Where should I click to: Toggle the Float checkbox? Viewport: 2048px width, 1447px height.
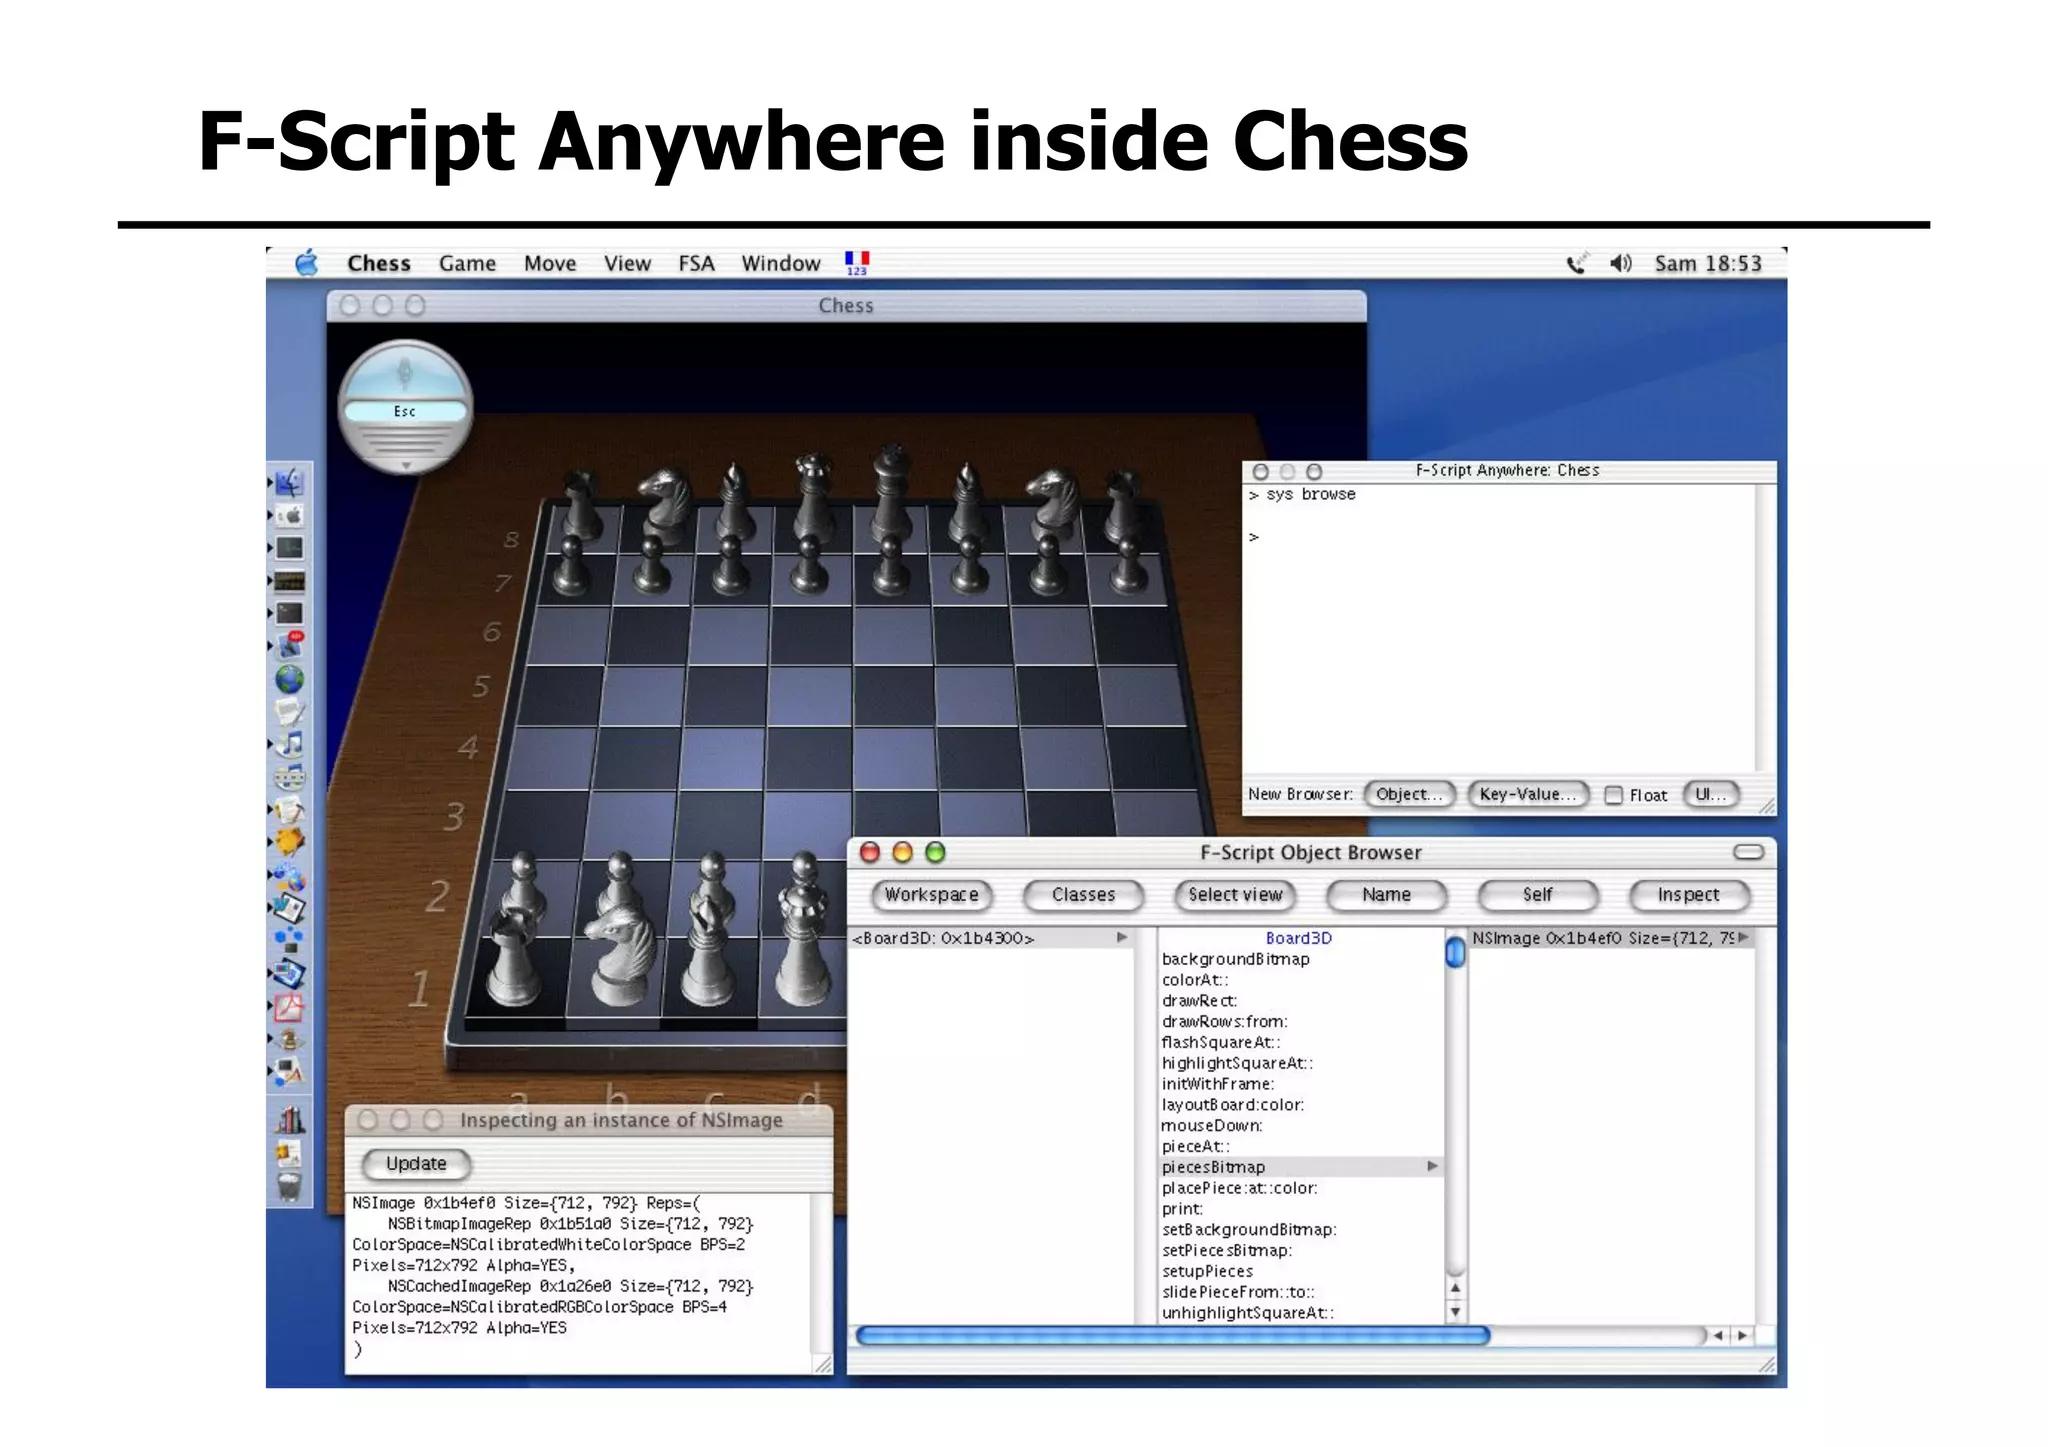click(x=1613, y=795)
